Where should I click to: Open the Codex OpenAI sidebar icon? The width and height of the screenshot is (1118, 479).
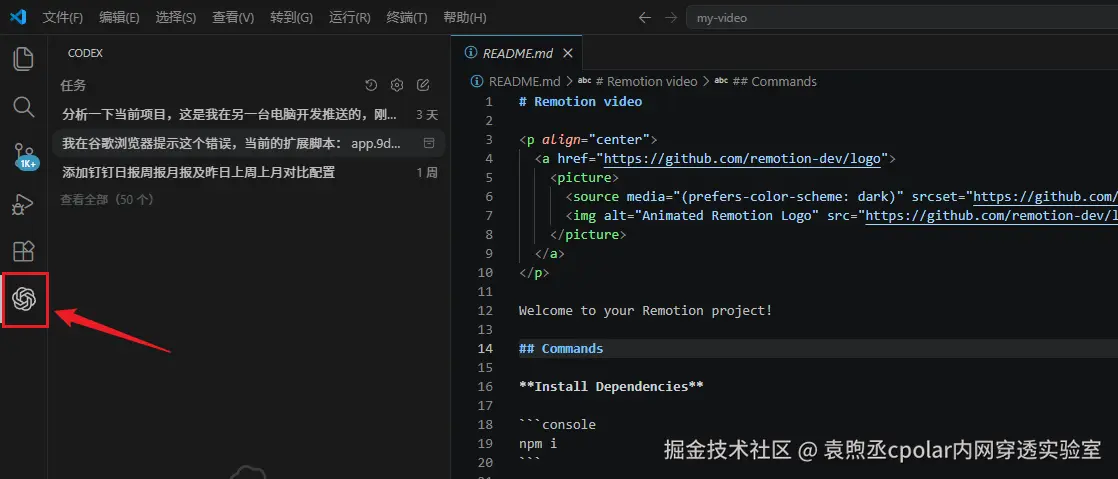(24, 299)
